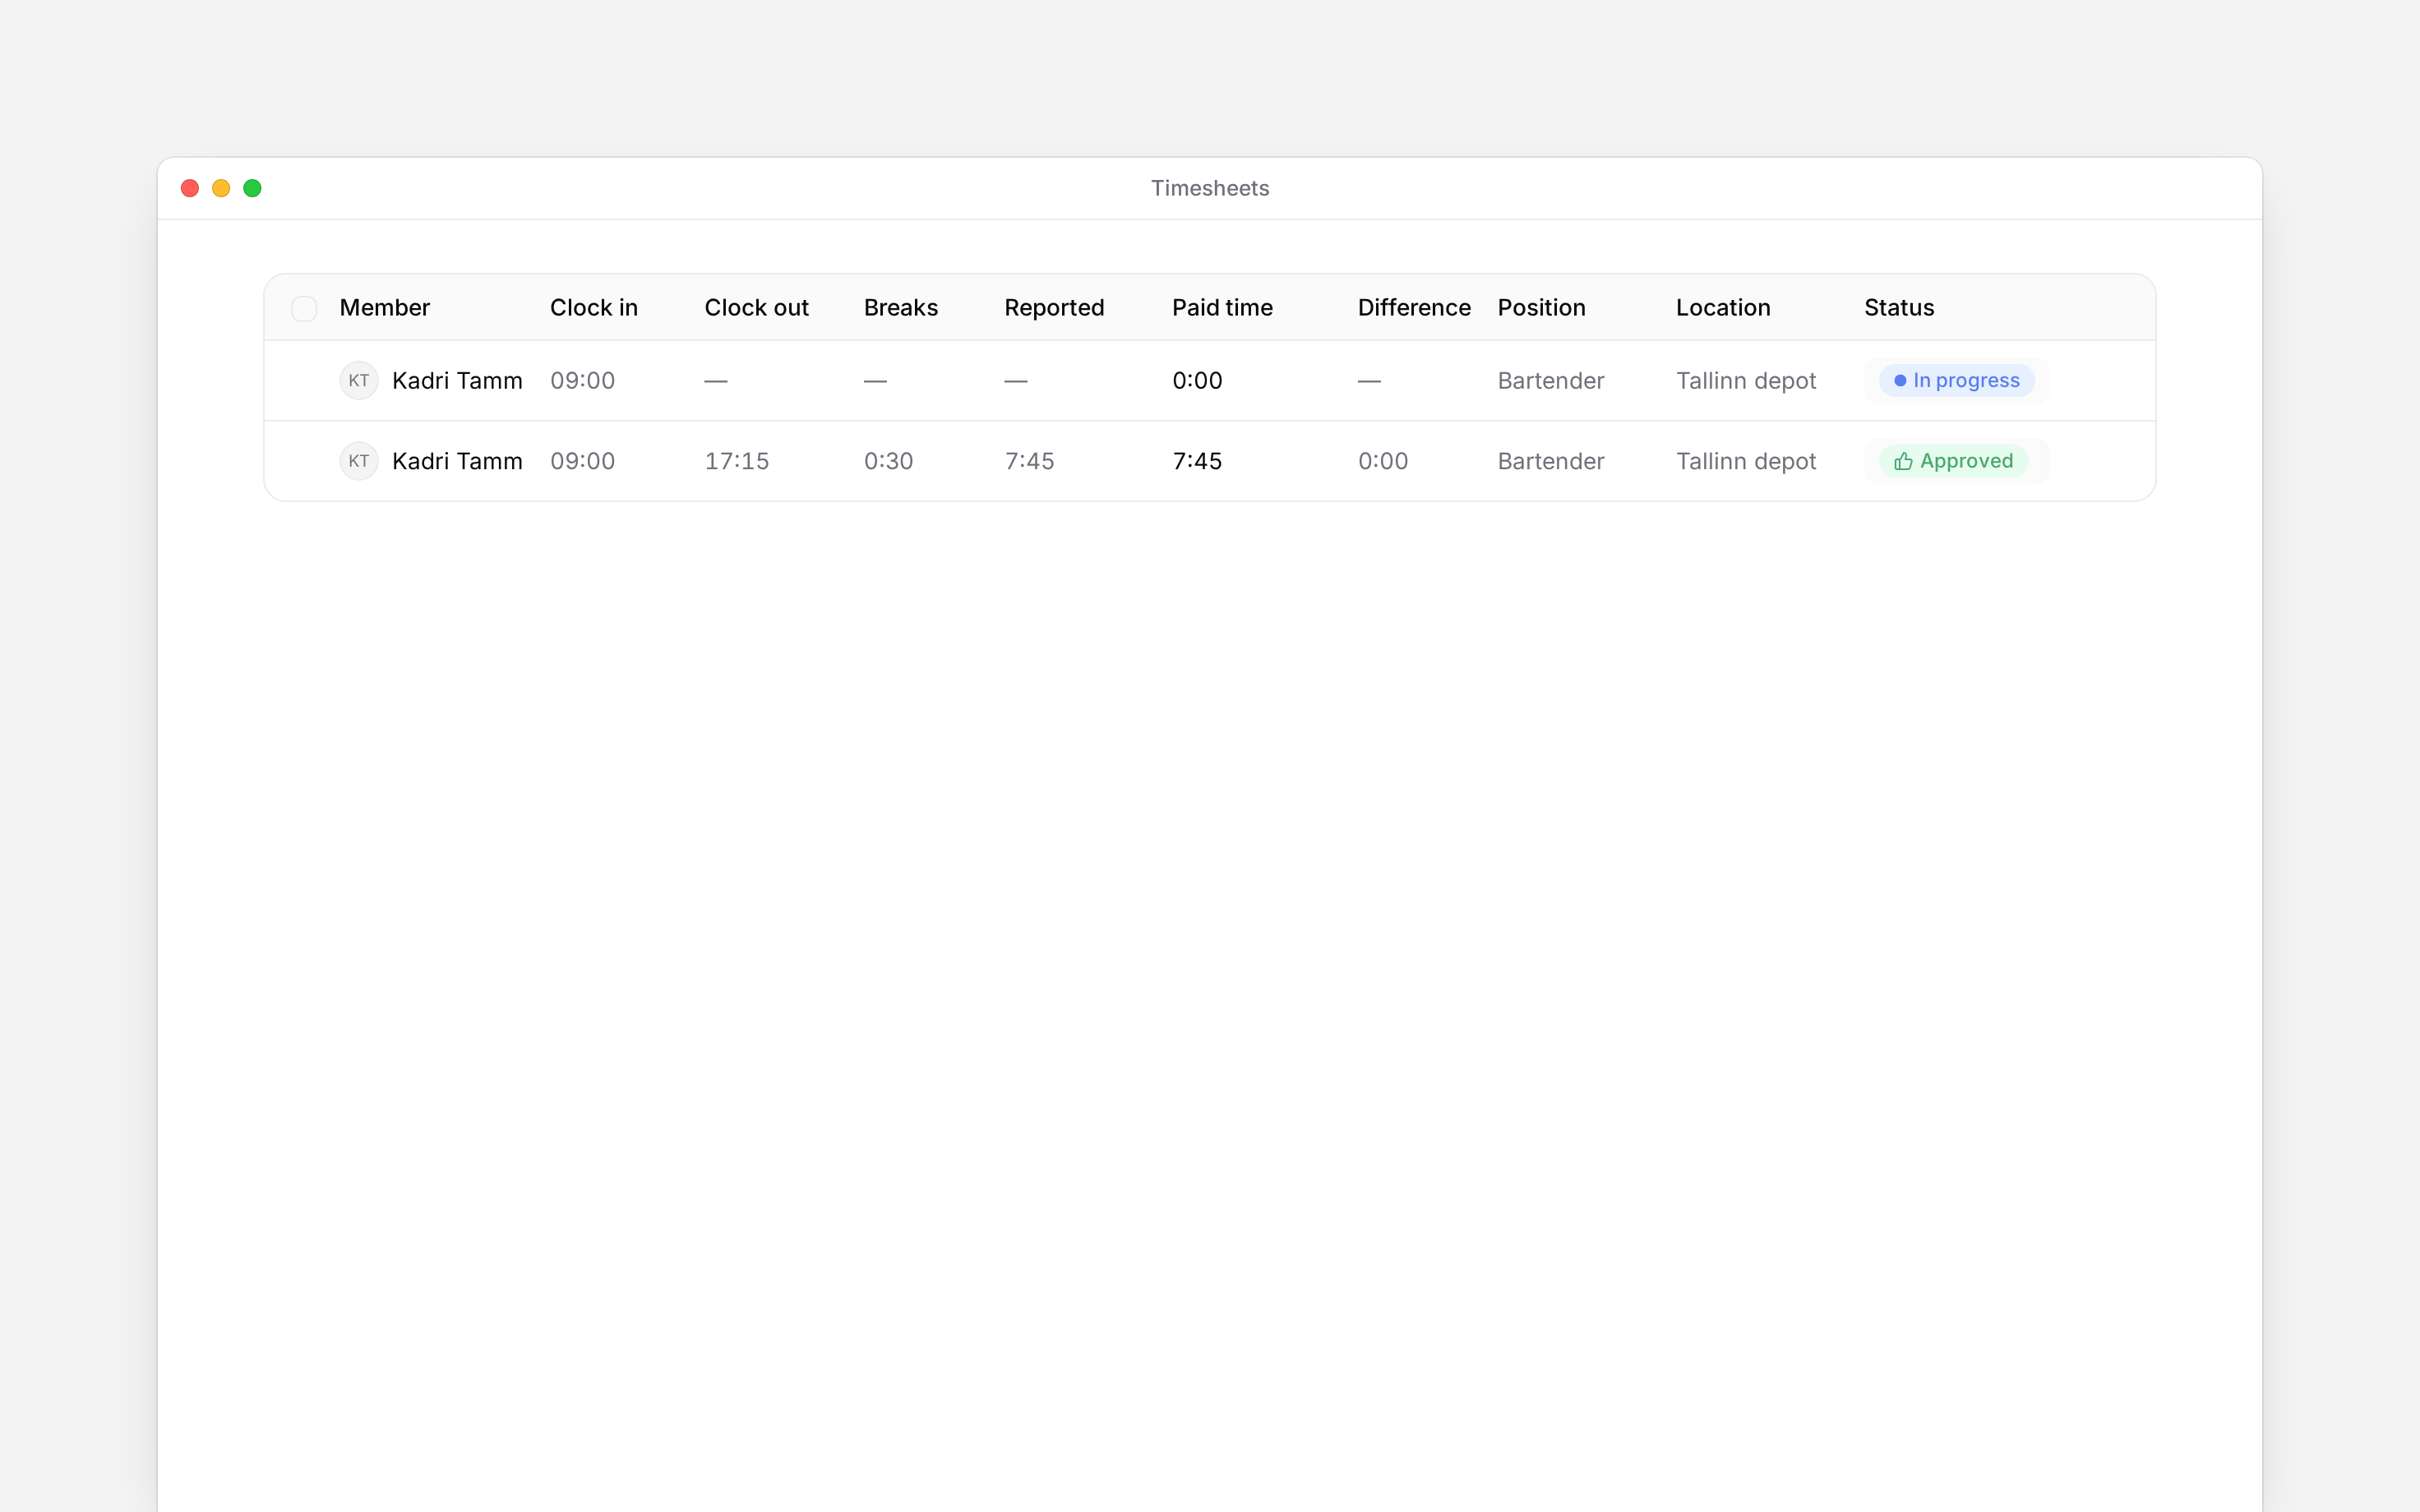Click the Paid time column header

pyautogui.click(x=1222, y=308)
